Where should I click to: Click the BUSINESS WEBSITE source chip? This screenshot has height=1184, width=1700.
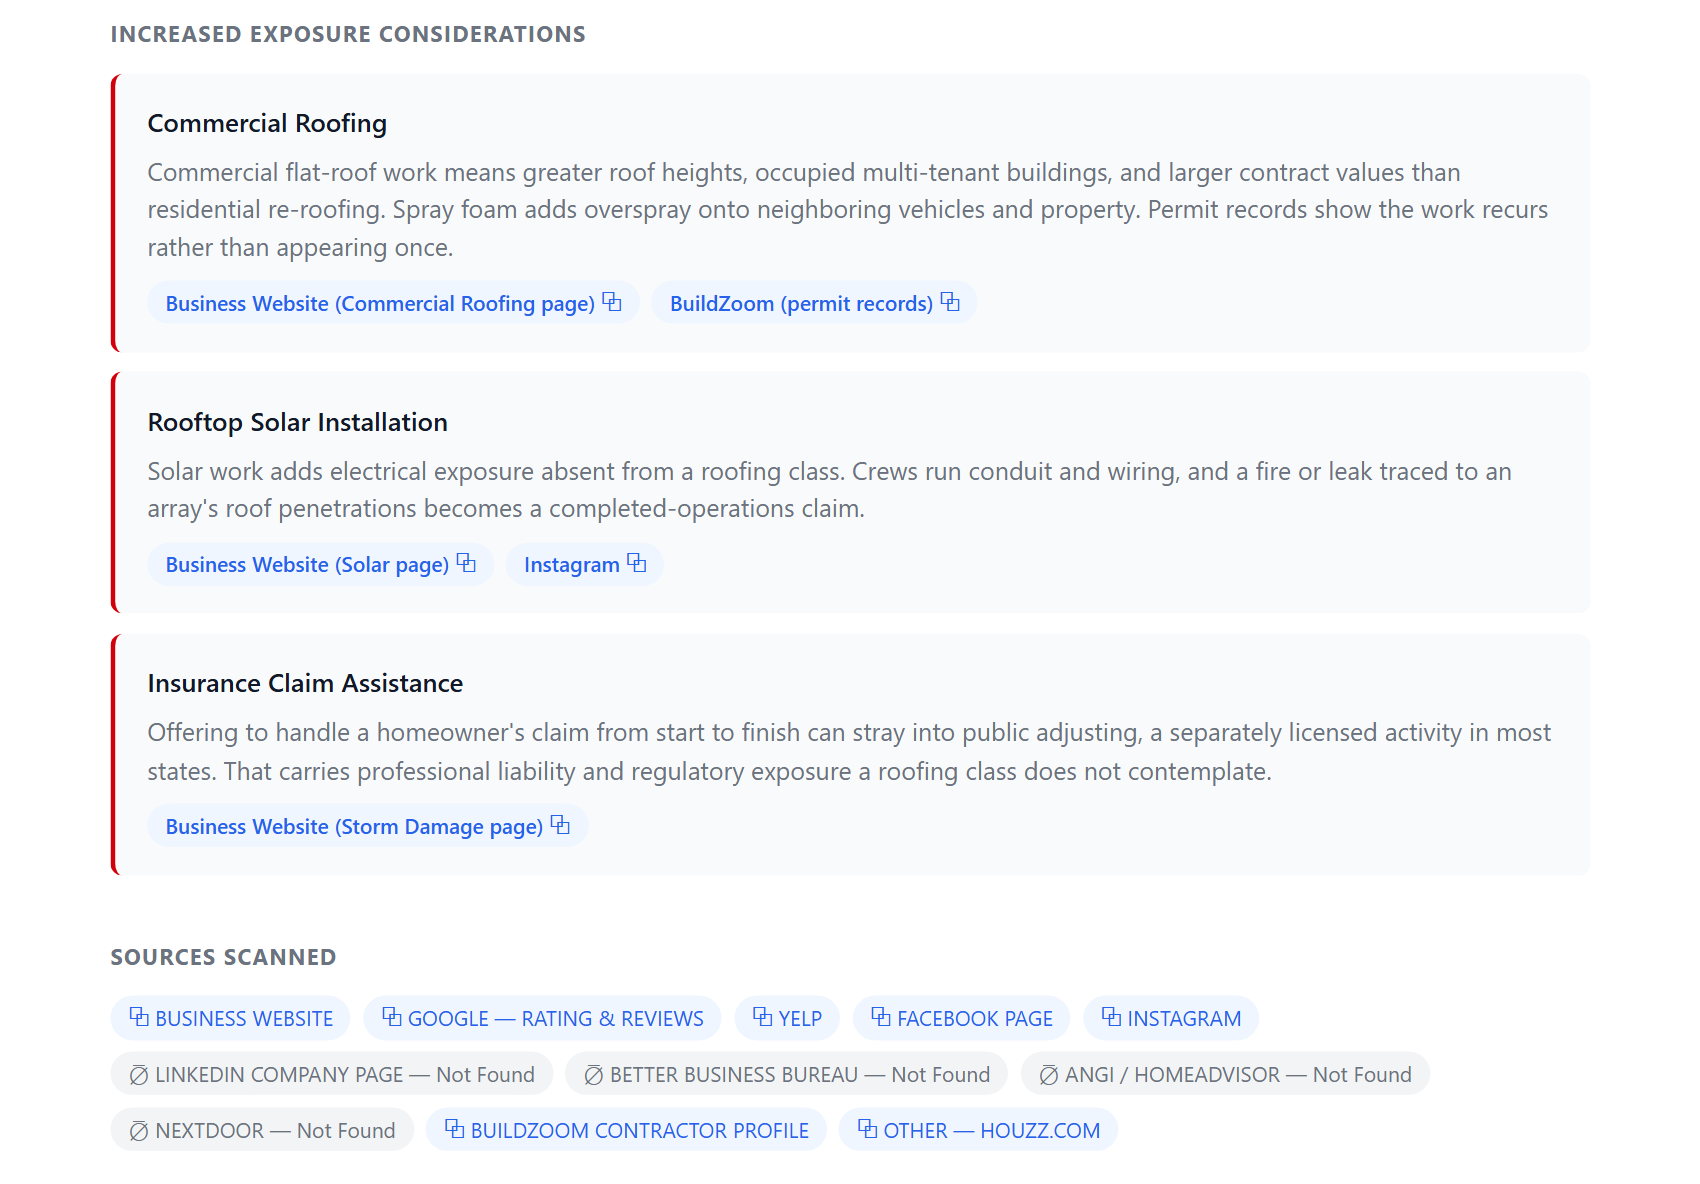230,1018
